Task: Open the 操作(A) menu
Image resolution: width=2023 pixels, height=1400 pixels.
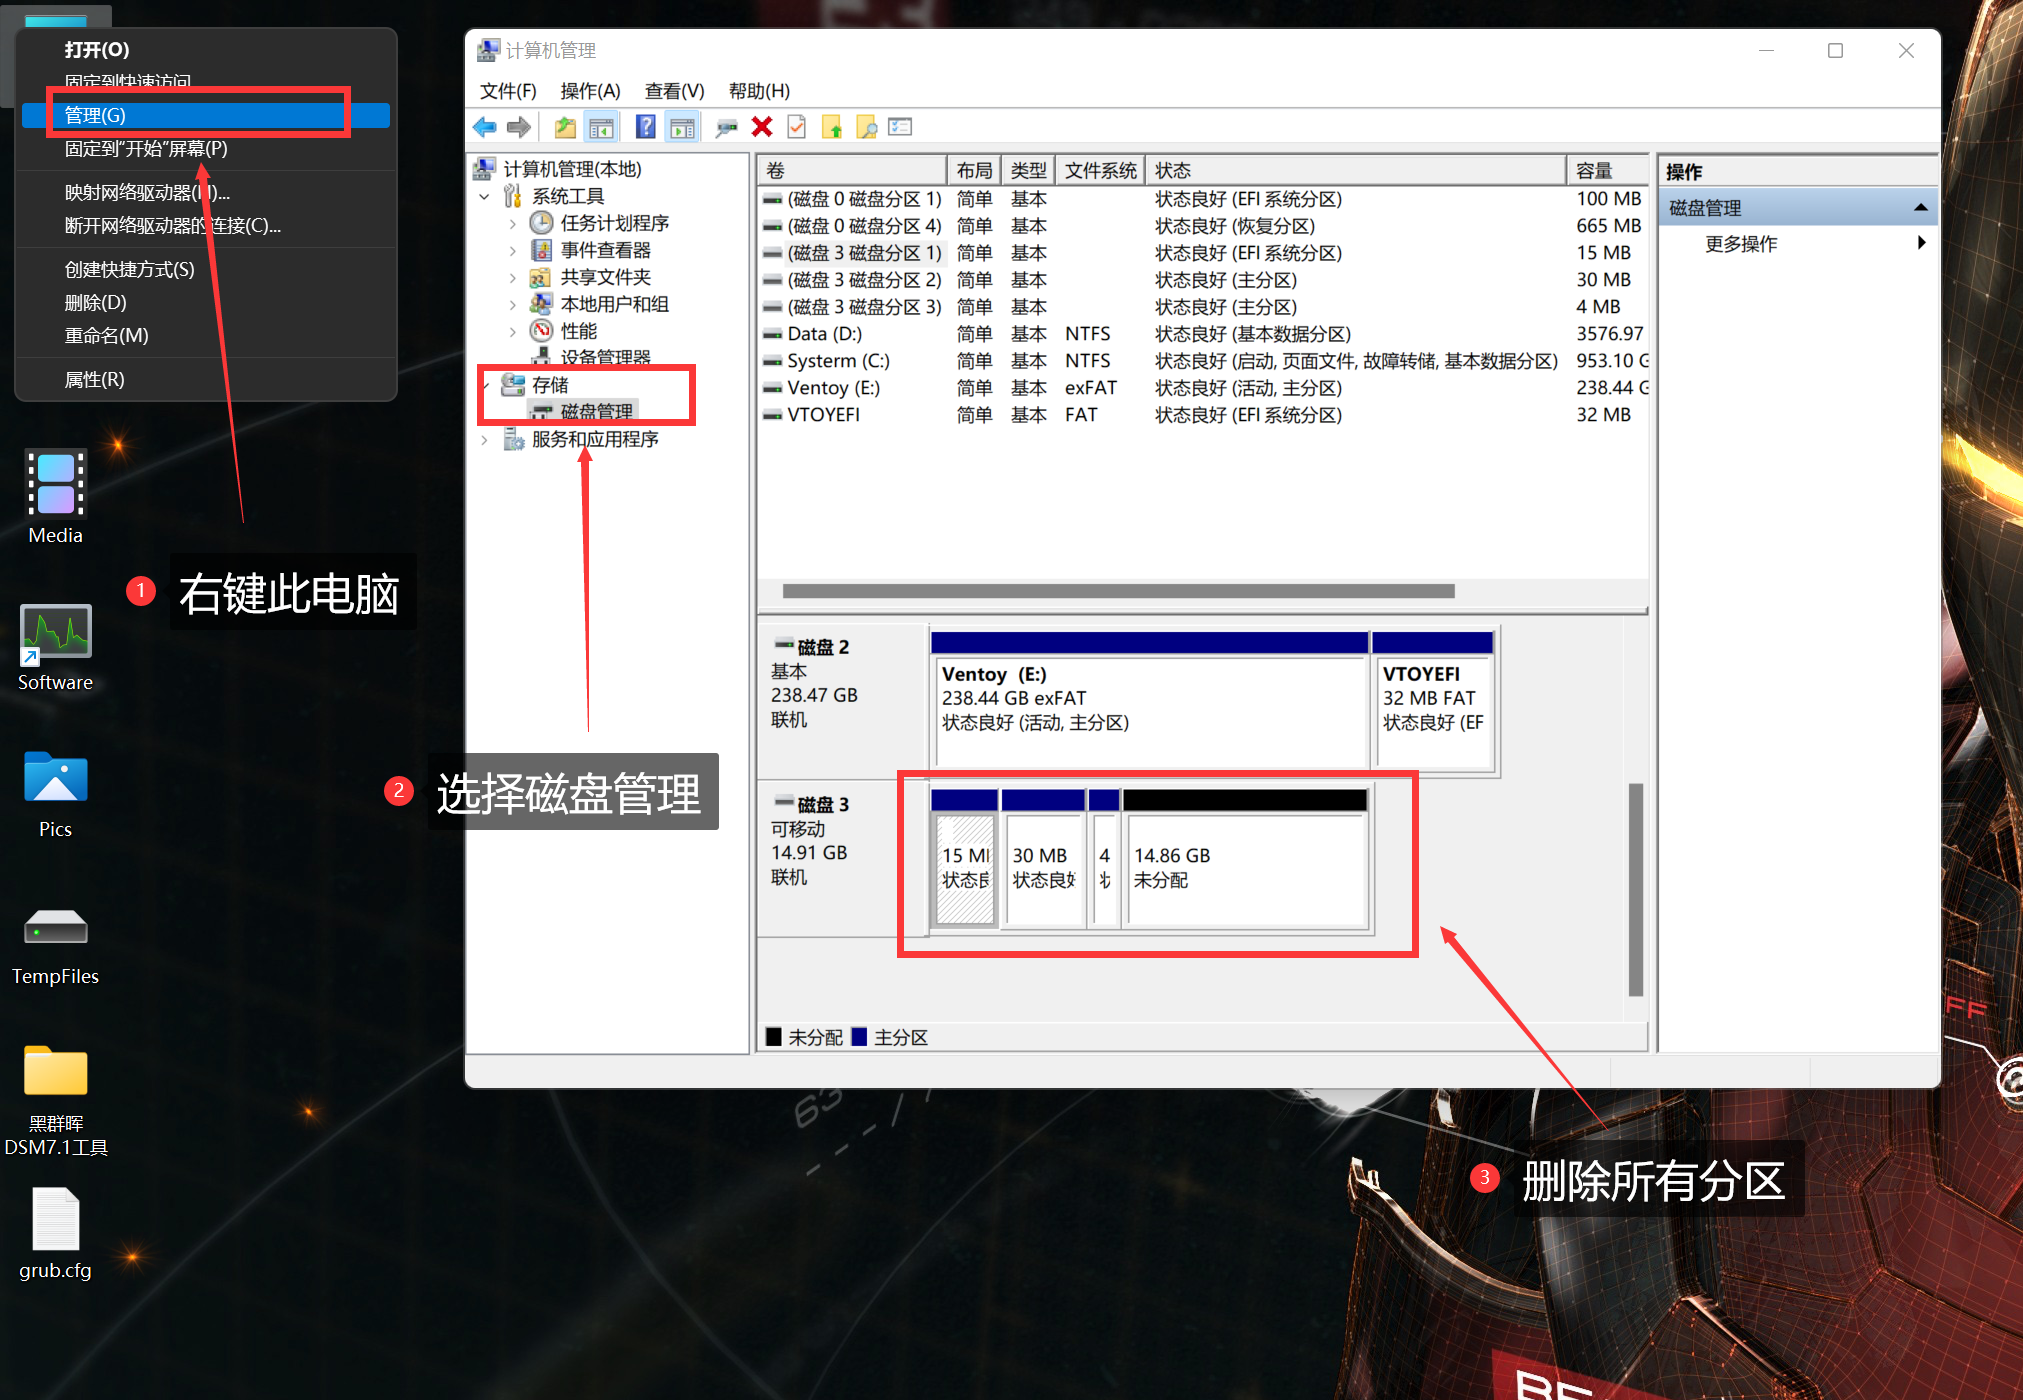Action: coord(590,91)
